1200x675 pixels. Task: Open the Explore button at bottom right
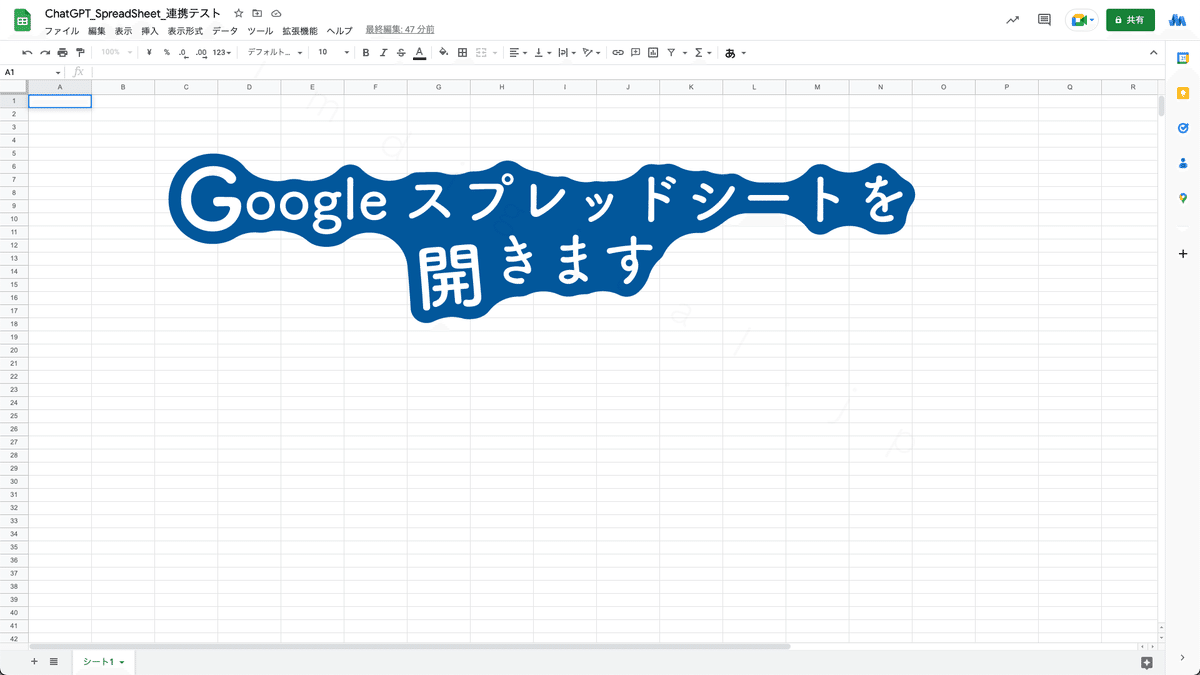point(1146,662)
